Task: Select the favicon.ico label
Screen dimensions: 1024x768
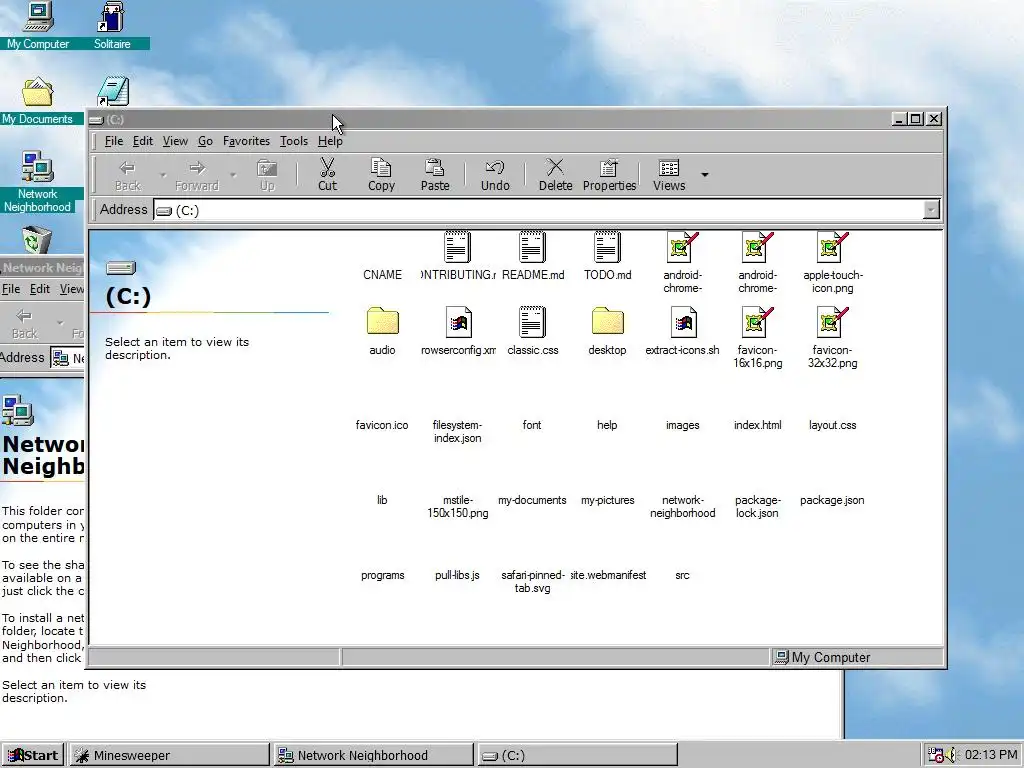Action: pos(382,425)
